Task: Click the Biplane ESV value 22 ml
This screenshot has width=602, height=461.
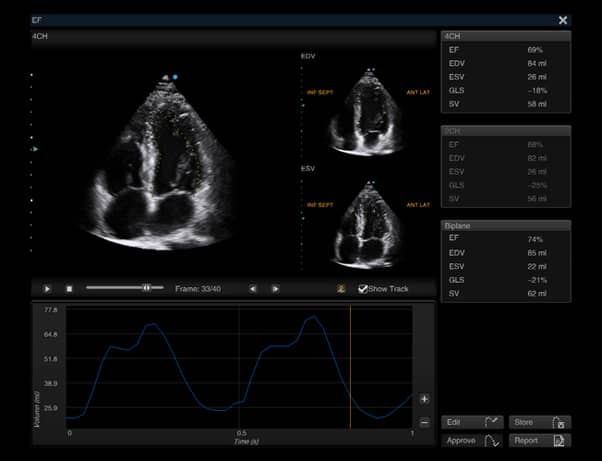Action: pos(537,266)
